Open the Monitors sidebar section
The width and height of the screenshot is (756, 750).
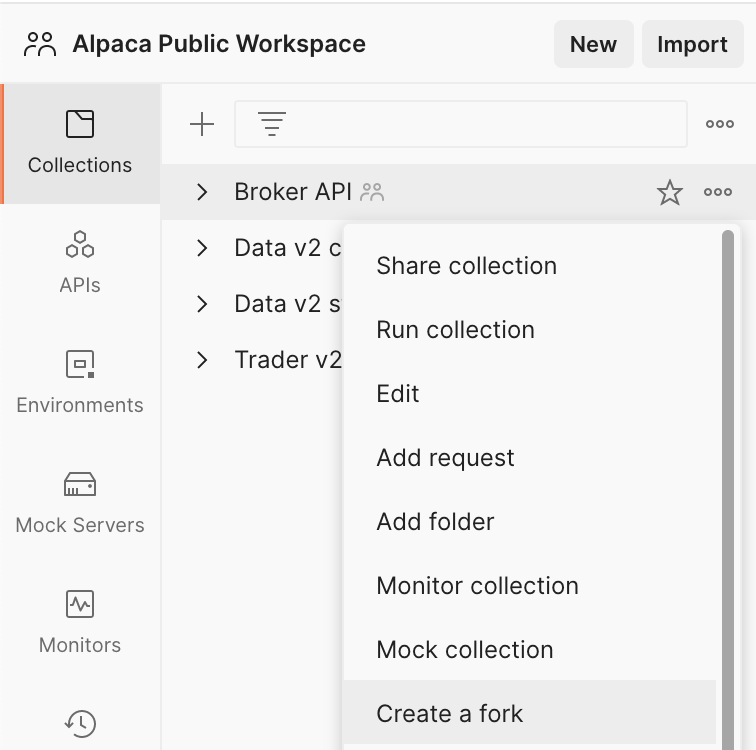tap(80, 623)
